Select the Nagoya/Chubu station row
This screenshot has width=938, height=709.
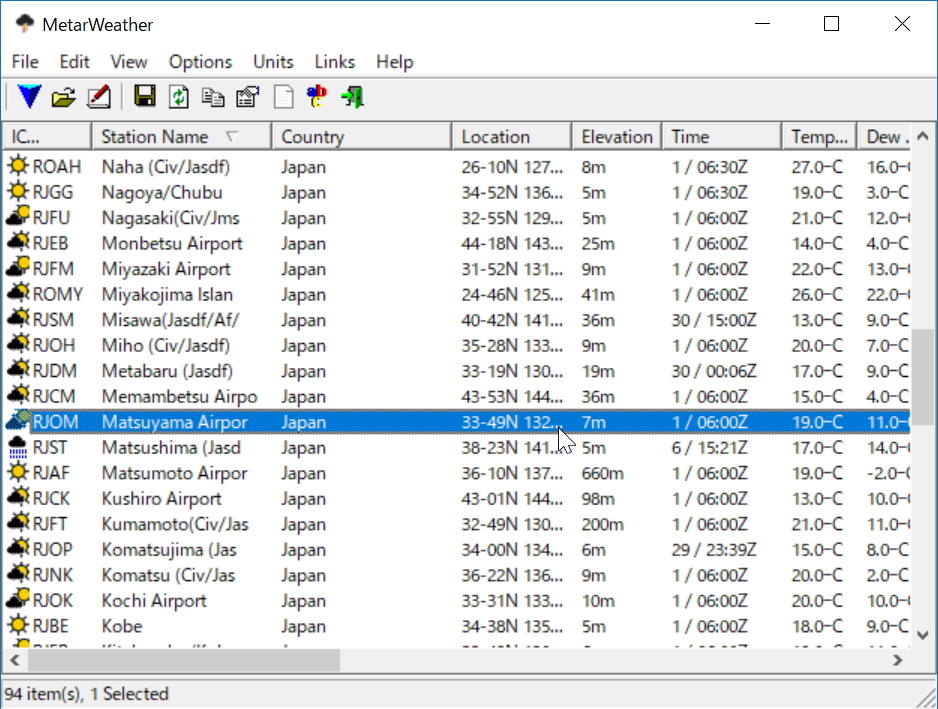[x=457, y=192]
